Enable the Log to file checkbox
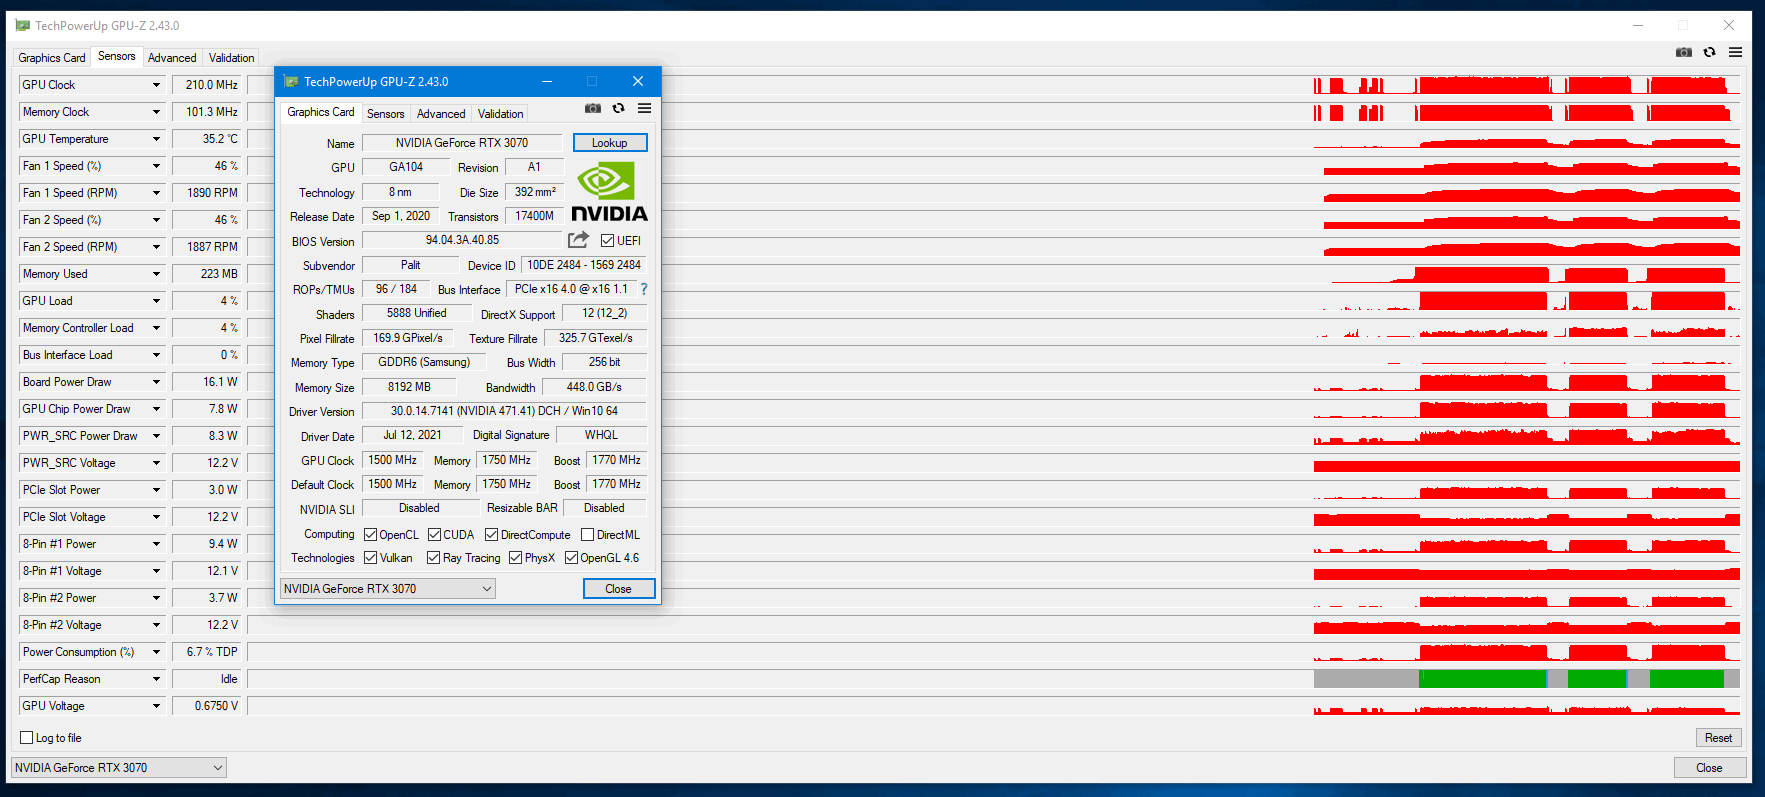Image resolution: width=1765 pixels, height=797 pixels. tap(27, 738)
